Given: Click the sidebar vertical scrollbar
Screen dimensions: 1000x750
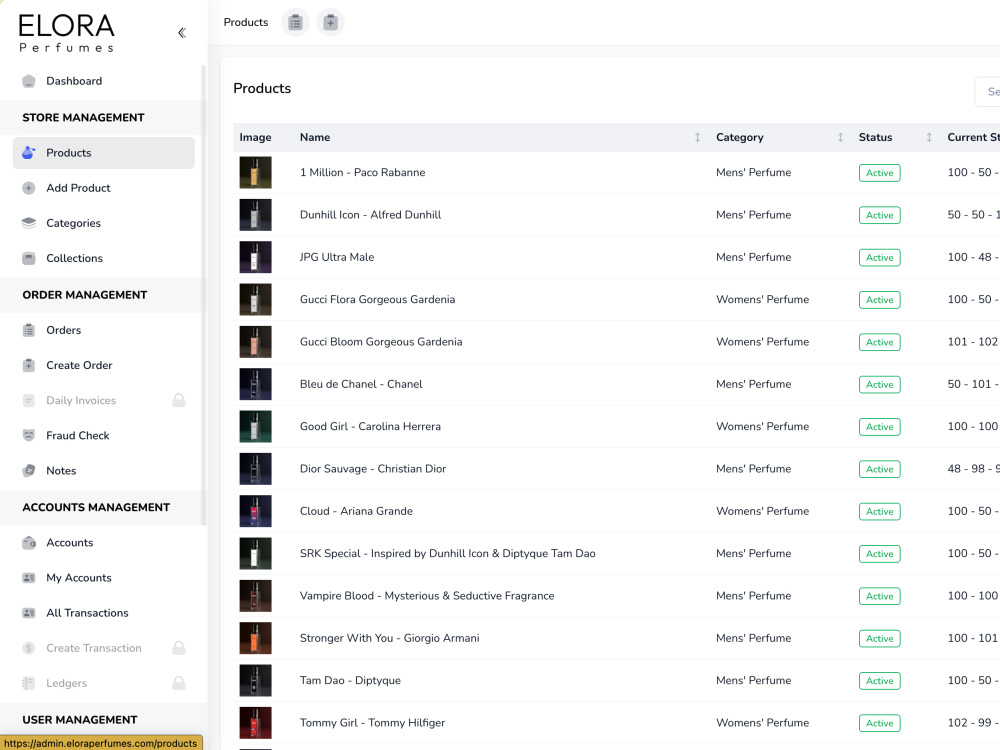Looking at the screenshot, I should pyautogui.click(x=203, y=295).
